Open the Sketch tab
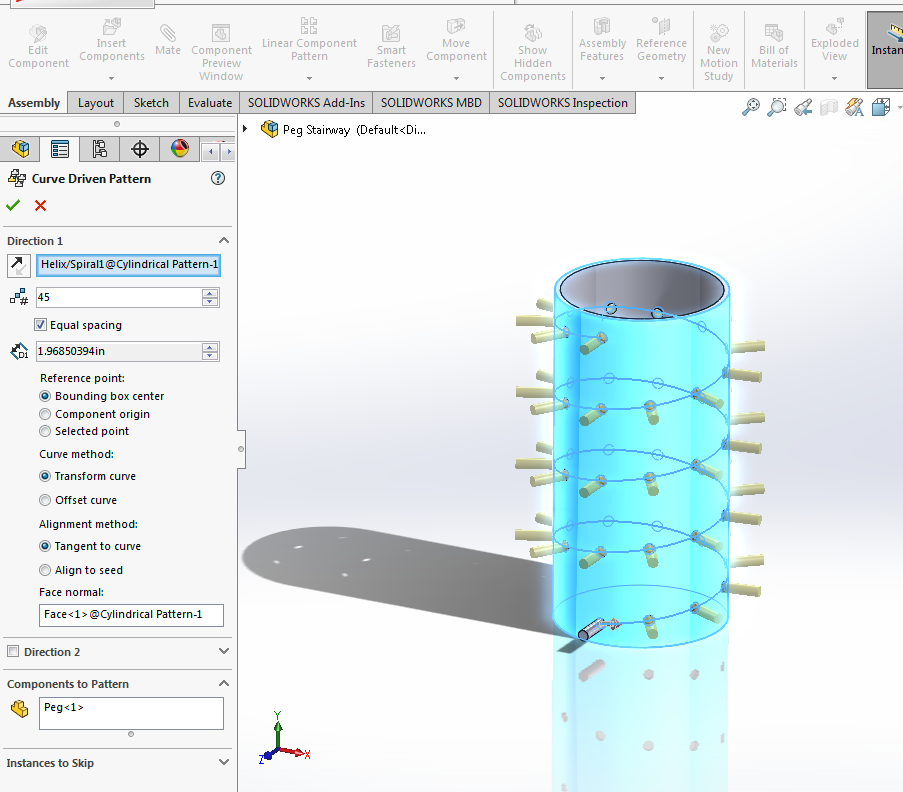 [x=151, y=103]
